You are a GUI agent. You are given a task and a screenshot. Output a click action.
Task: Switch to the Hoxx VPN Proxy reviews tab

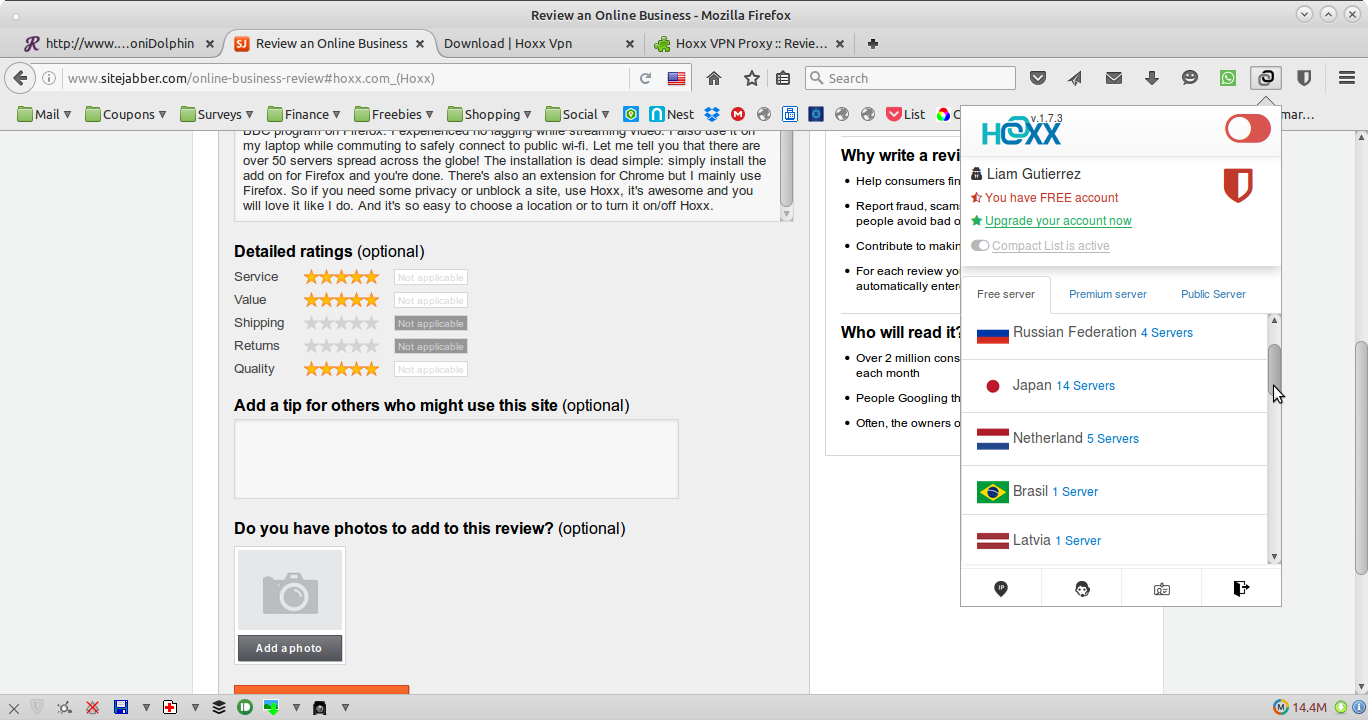[x=750, y=44]
